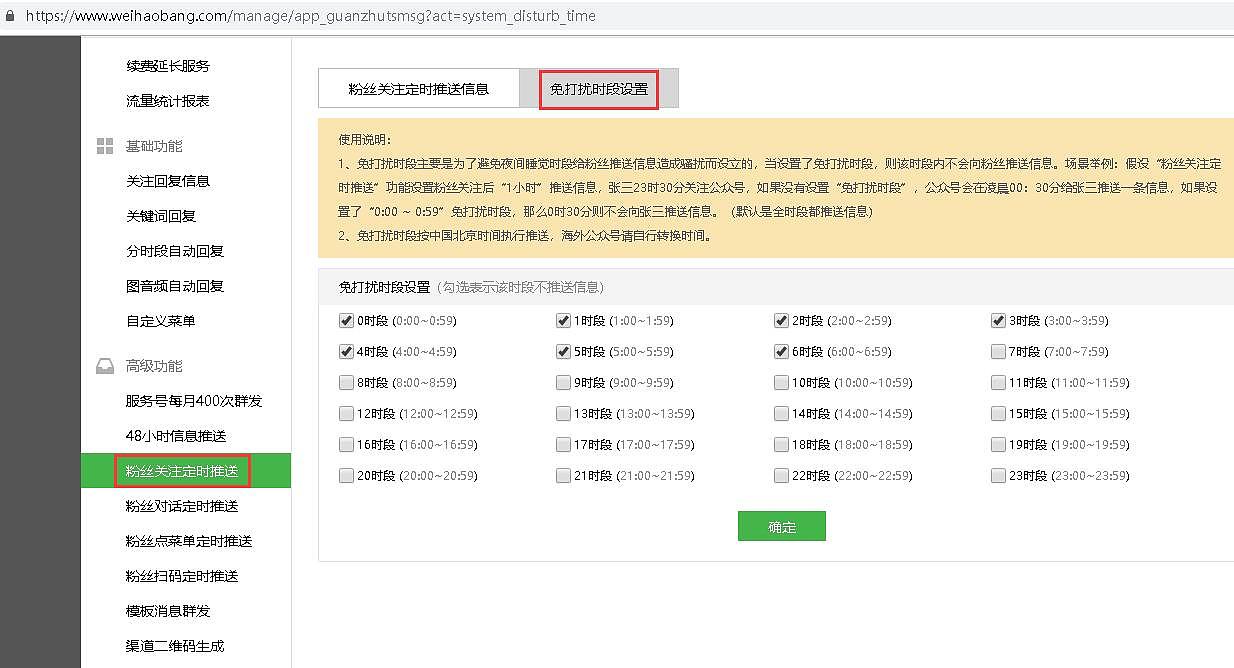Enable the 20时段 (20:00~20:59) checkbox
The height and width of the screenshot is (668, 1234).
tap(345, 475)
